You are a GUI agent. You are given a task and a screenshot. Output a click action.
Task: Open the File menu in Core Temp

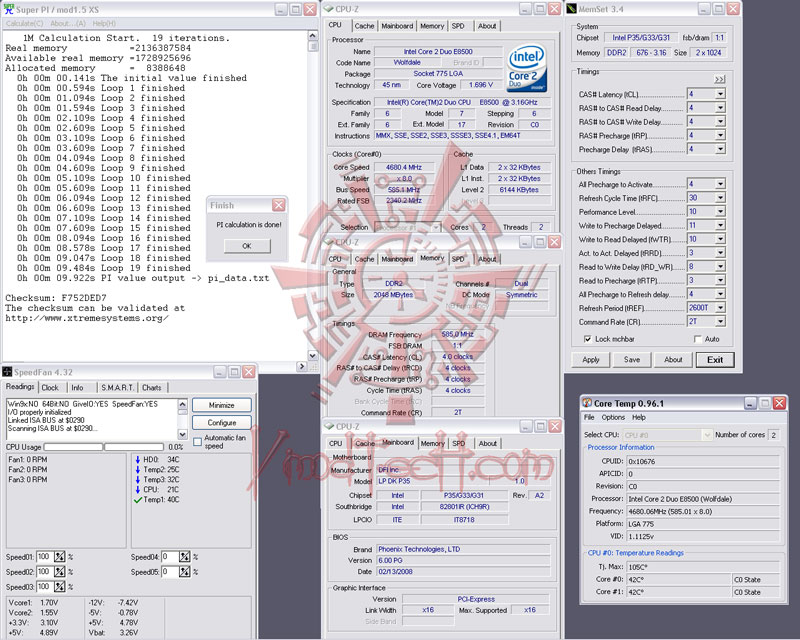point(589,417)
